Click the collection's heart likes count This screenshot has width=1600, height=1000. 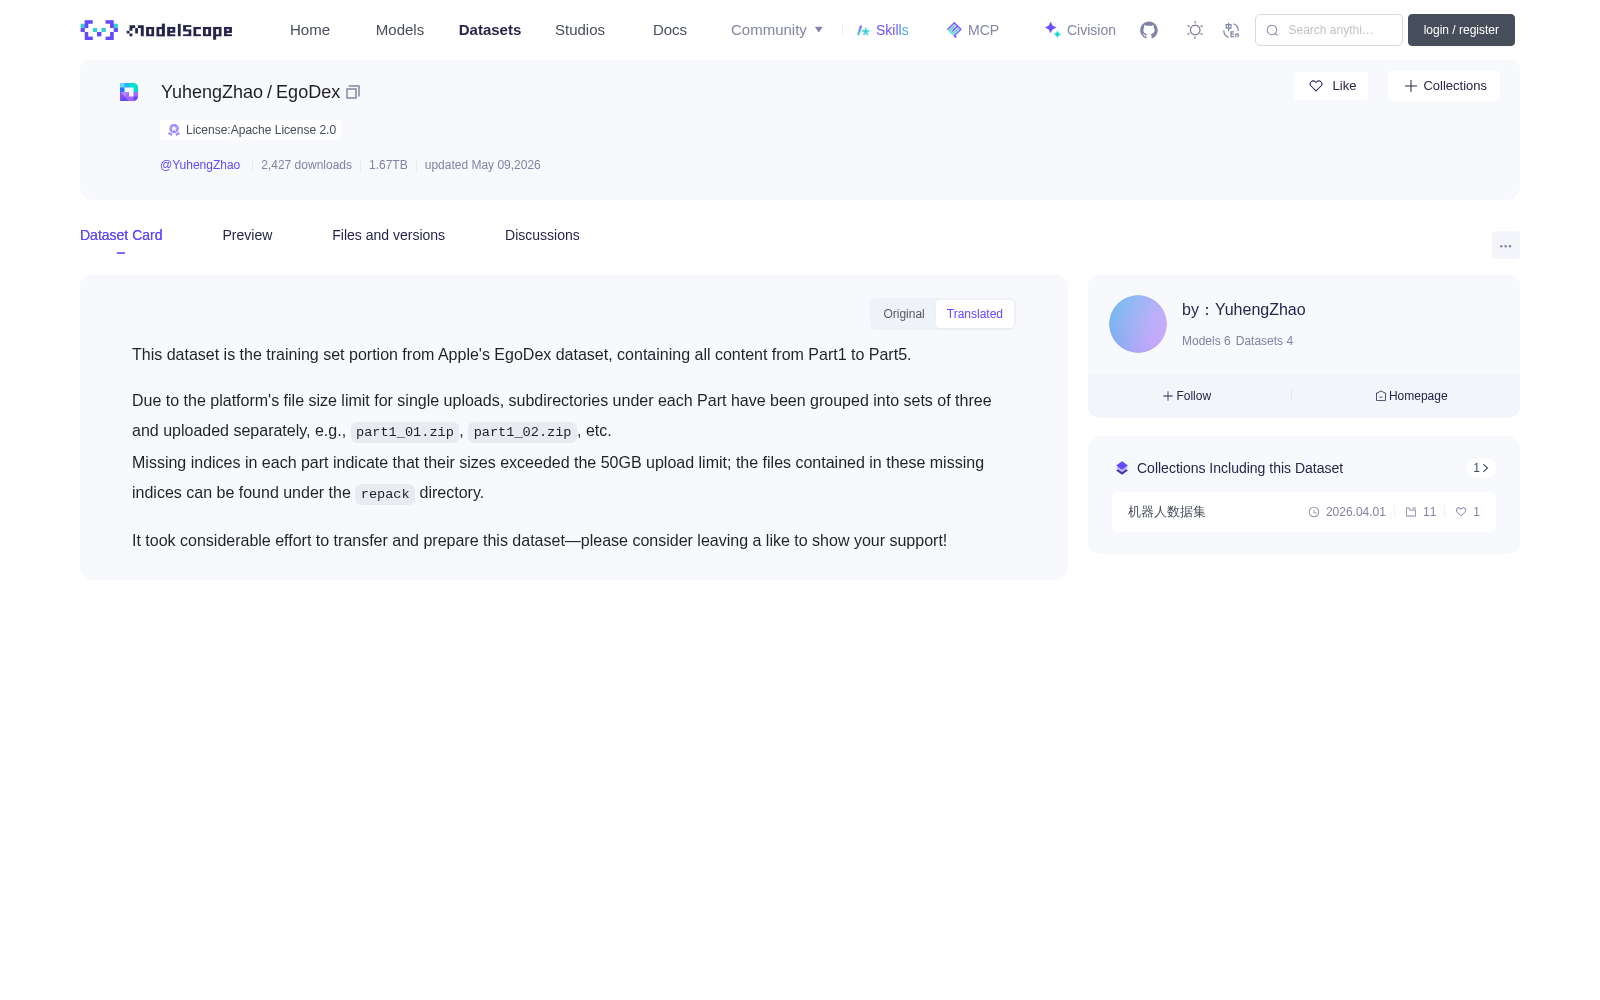point(1468,512)
